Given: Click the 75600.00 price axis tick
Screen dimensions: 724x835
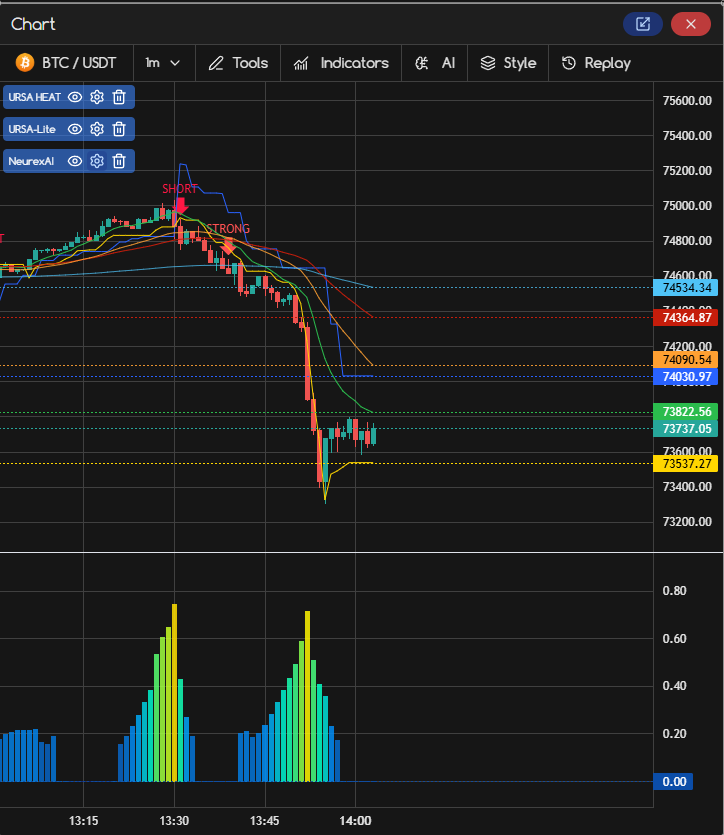Looking at the screenshot, I should tap(687, 101).
